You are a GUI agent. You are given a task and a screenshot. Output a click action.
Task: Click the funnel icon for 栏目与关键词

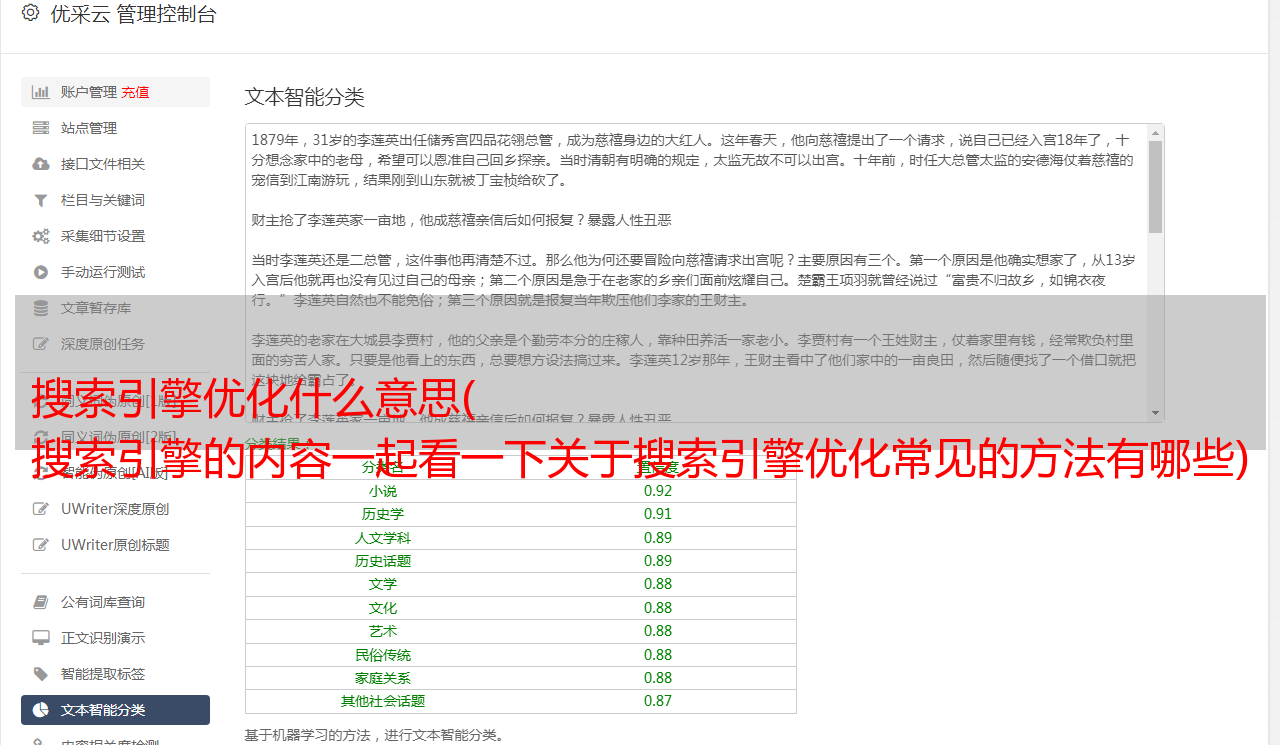[x=41, y=200]
